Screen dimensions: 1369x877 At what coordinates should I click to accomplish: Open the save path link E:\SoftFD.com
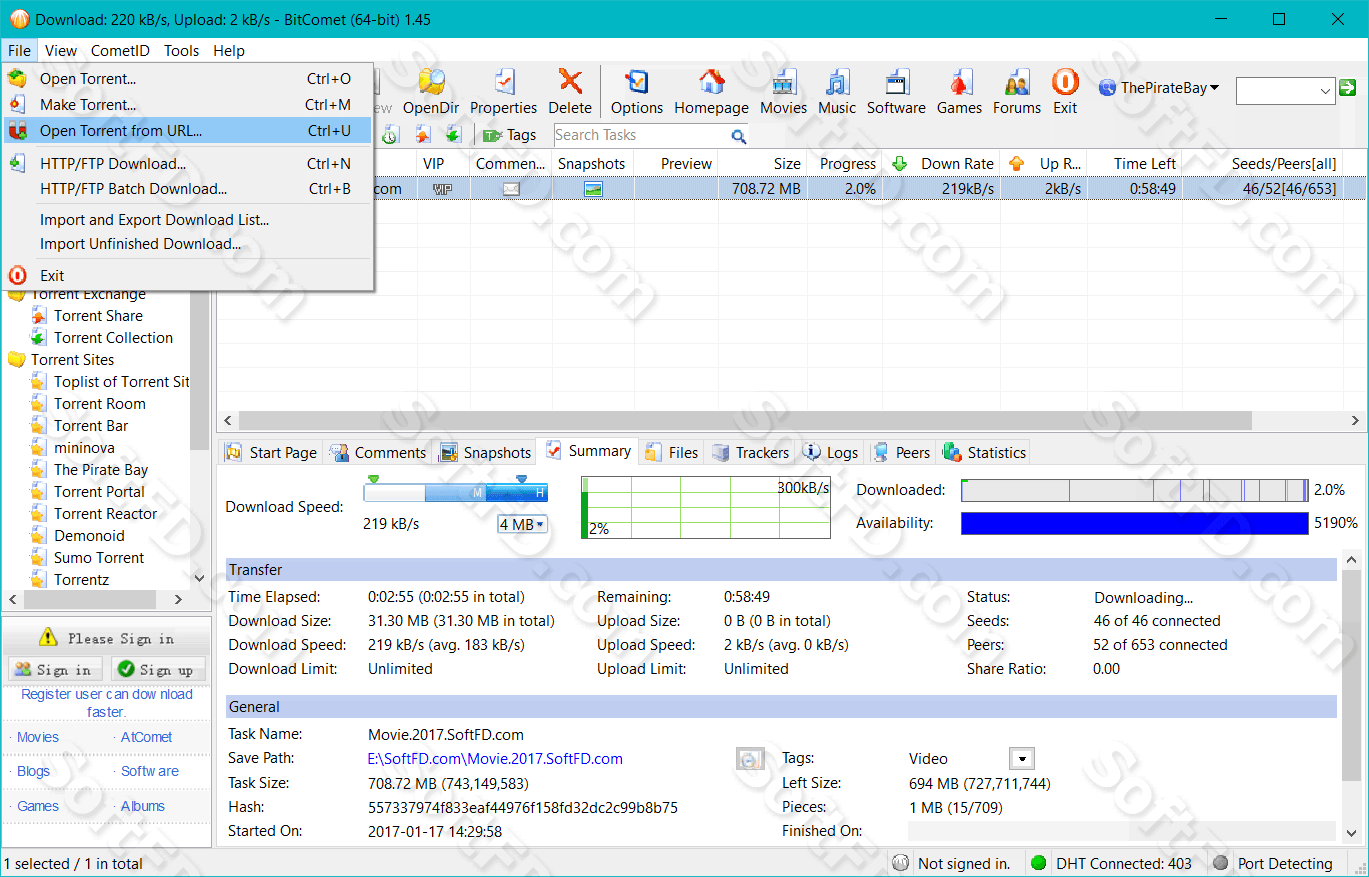[x=495, y=759]
